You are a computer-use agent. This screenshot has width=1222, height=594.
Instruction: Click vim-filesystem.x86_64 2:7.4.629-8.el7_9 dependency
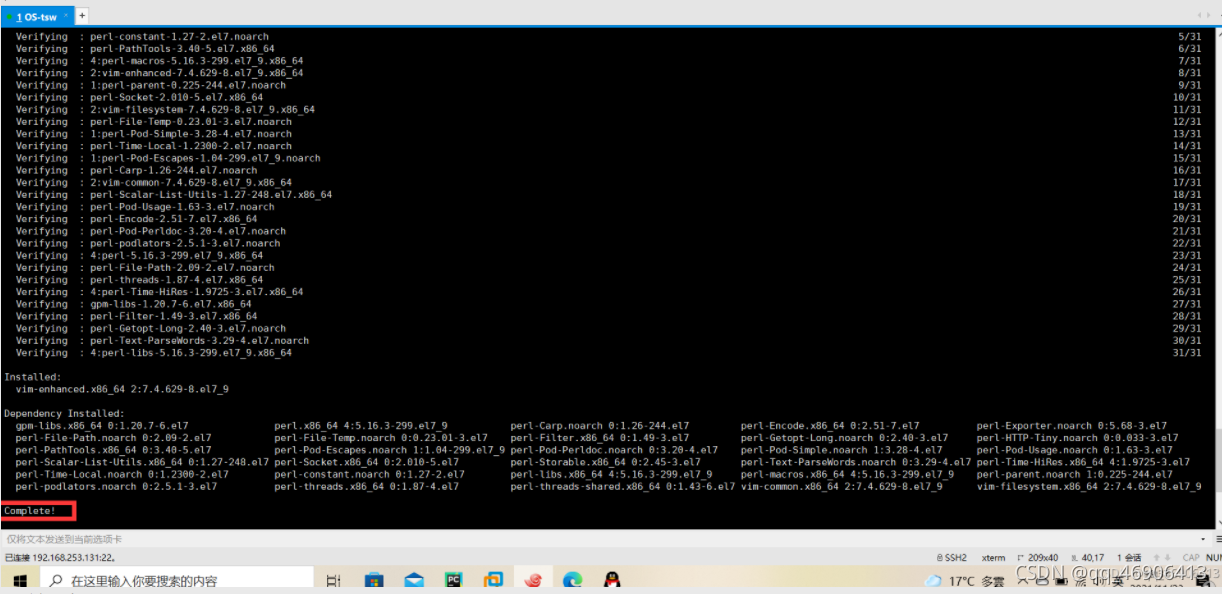[1089, 487]
